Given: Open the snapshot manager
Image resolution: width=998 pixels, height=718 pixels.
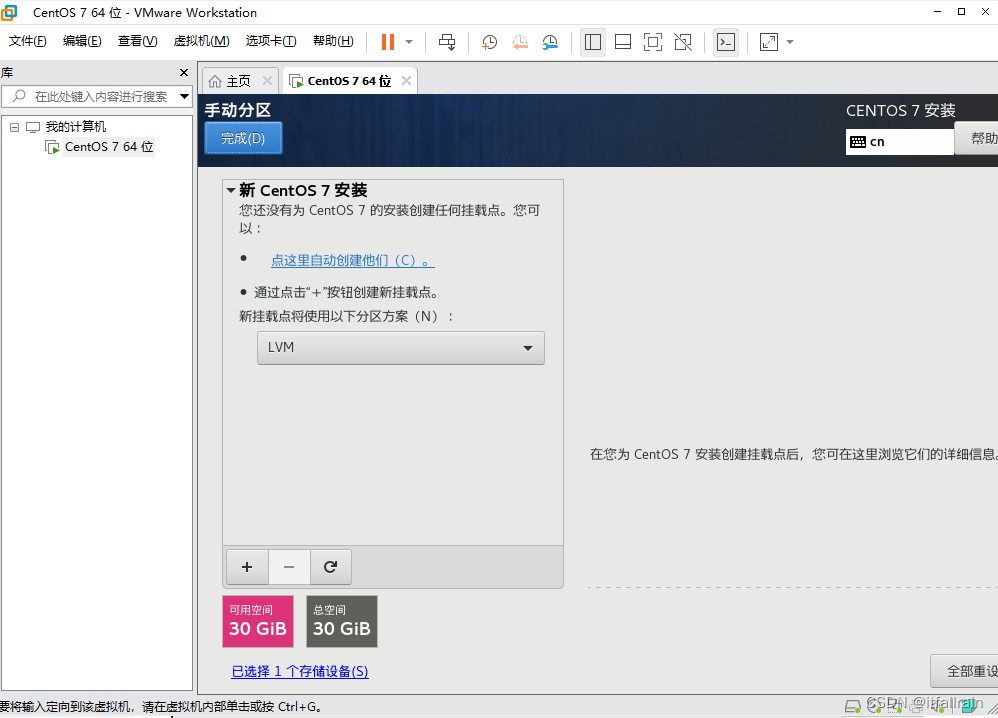Looking at the screenshot, I should point(550,42).
